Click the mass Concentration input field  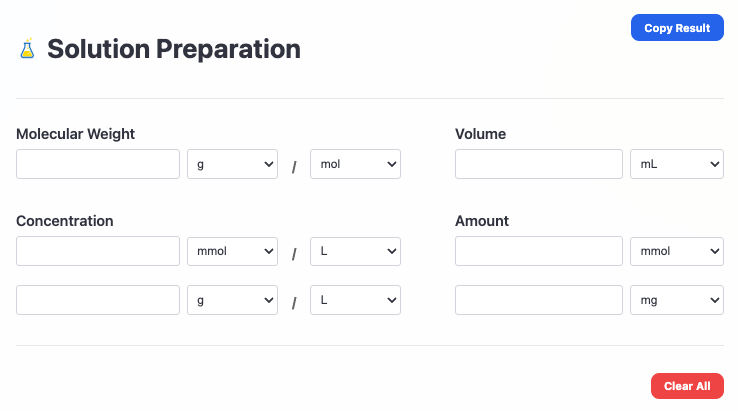tap(98, 299)
